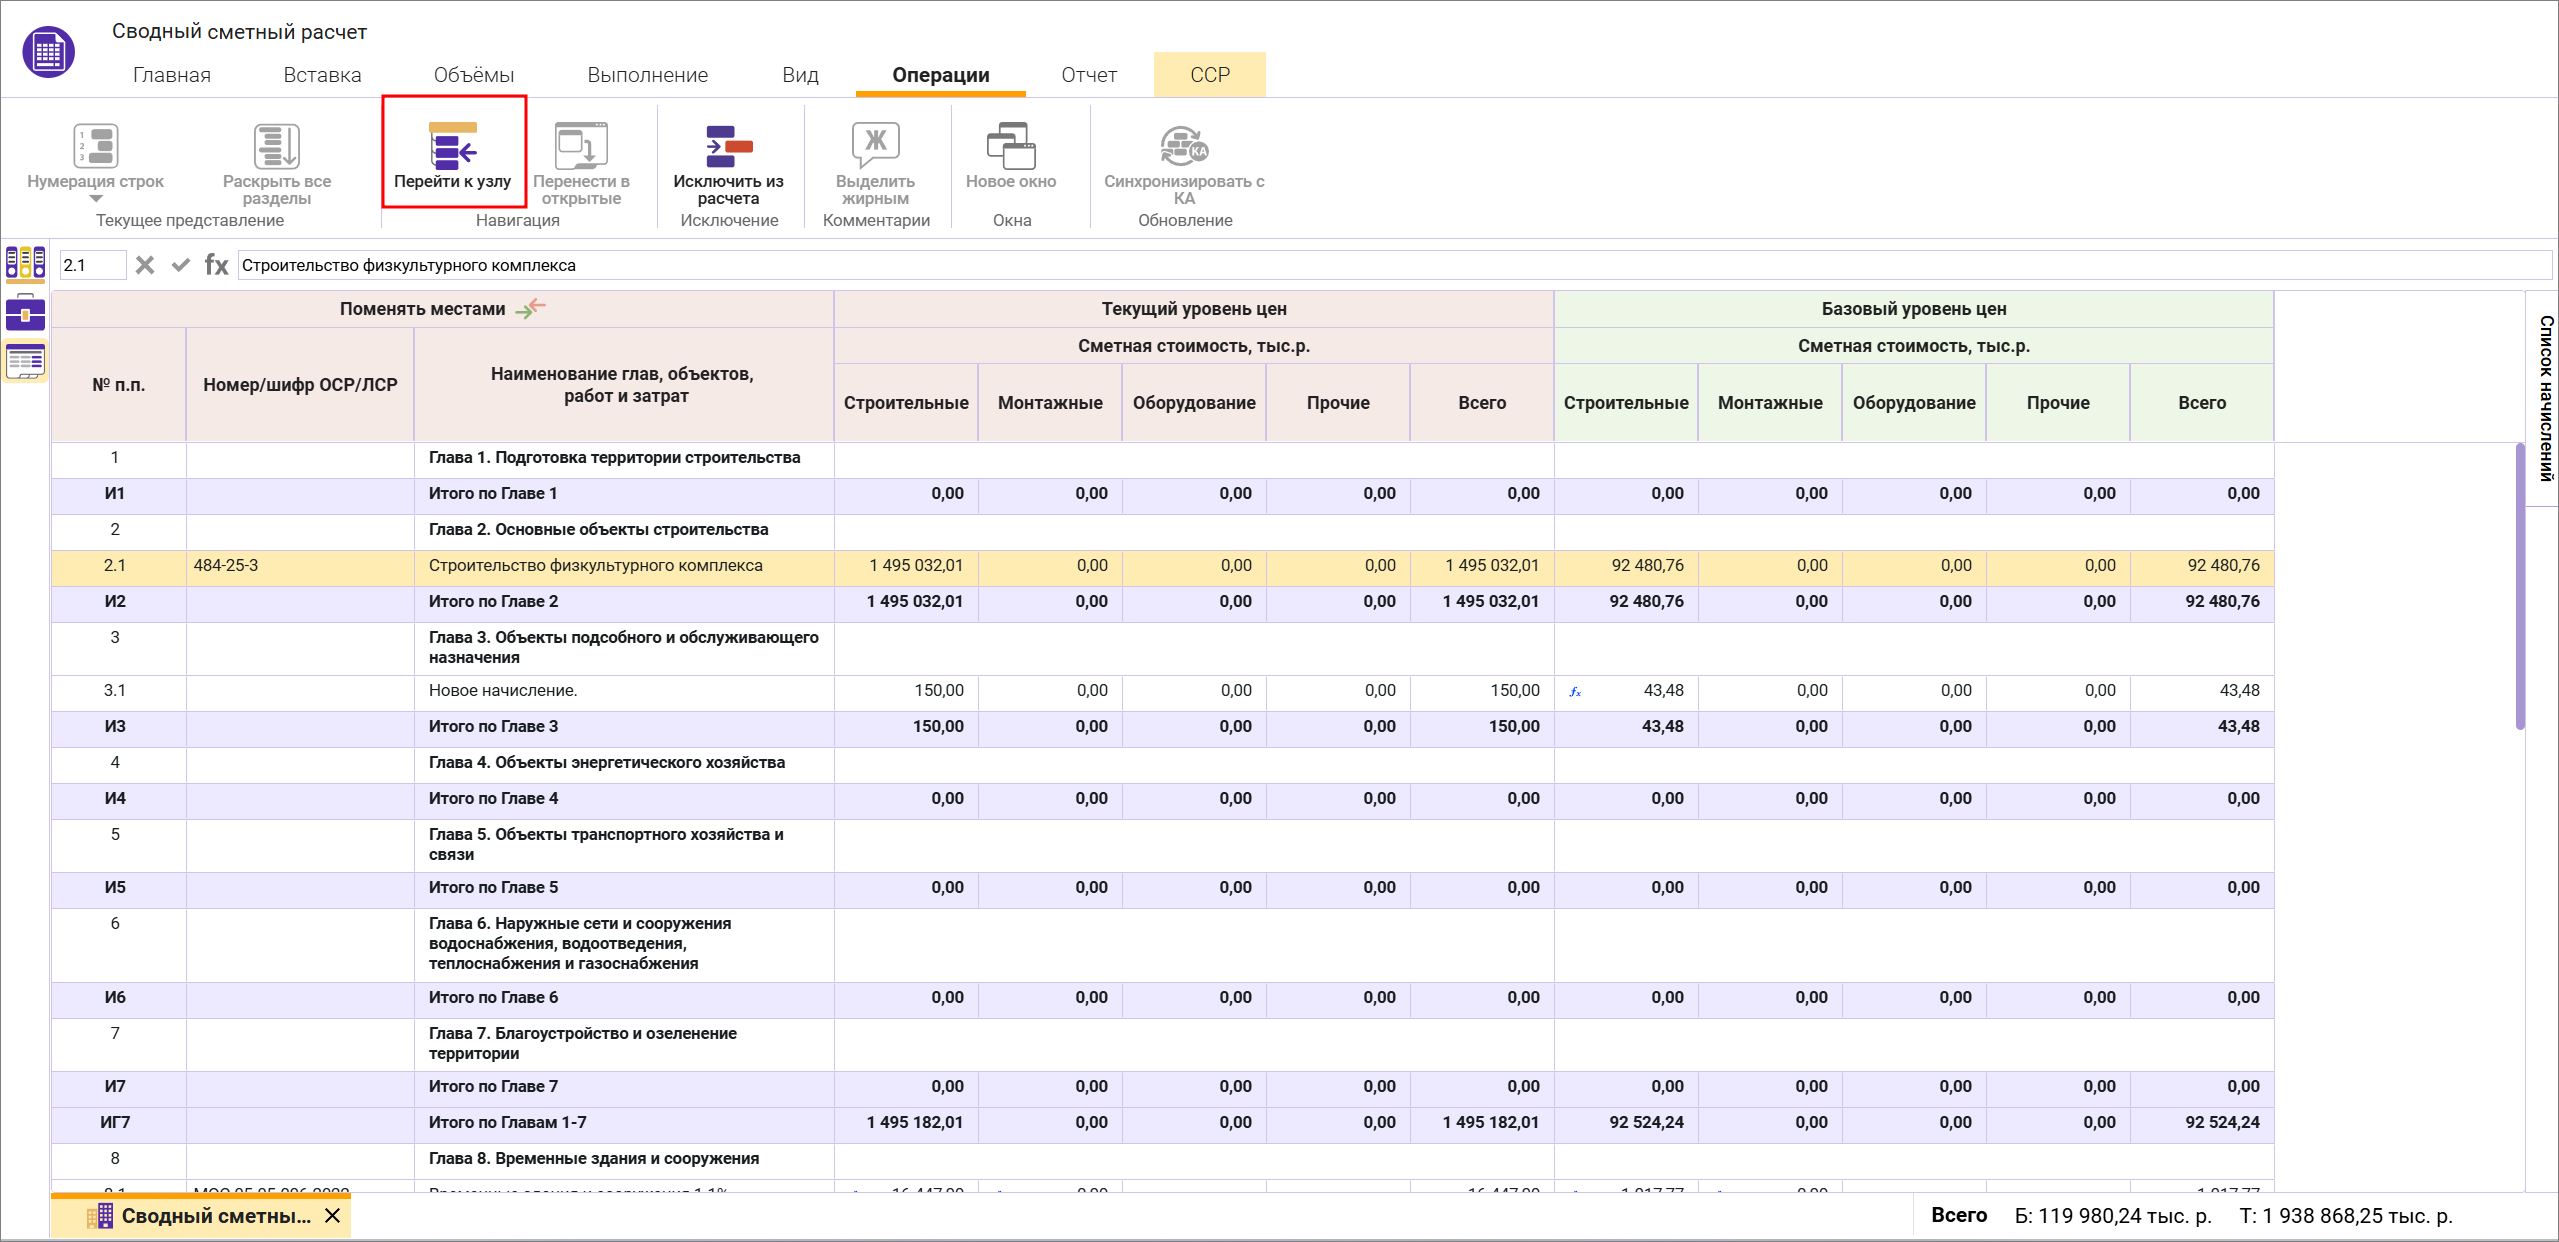Click Раскрыть все разделы icon
The image size is (2559, 1242).
[276, 147]
